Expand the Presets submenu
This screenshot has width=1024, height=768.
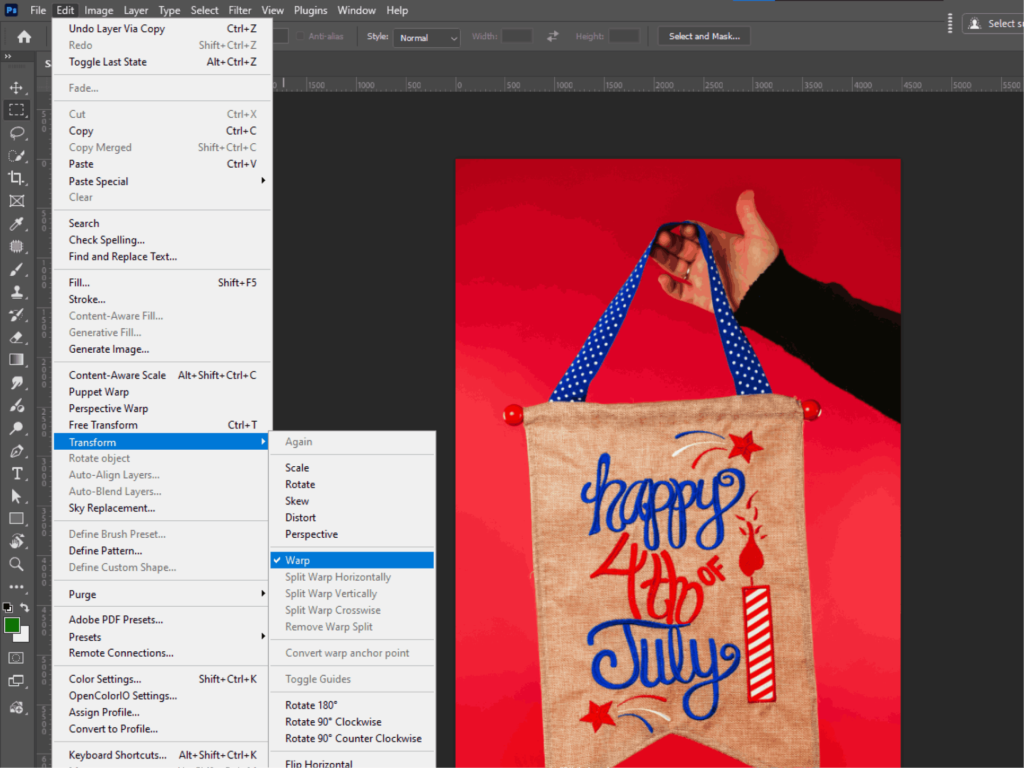[162, 637]
